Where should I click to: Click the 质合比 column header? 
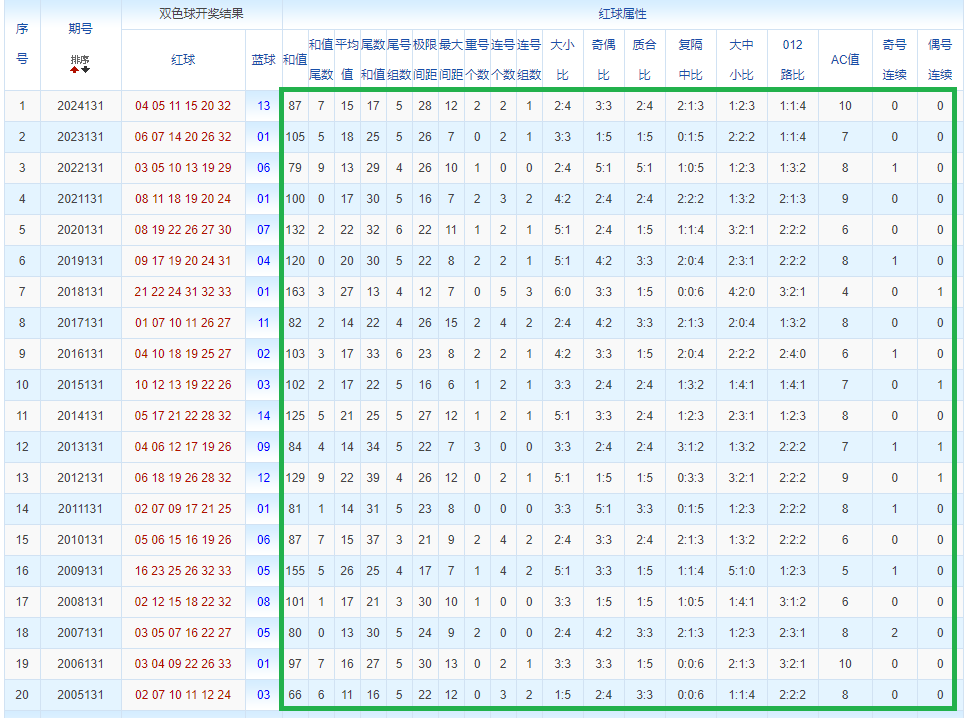point(644,60)
